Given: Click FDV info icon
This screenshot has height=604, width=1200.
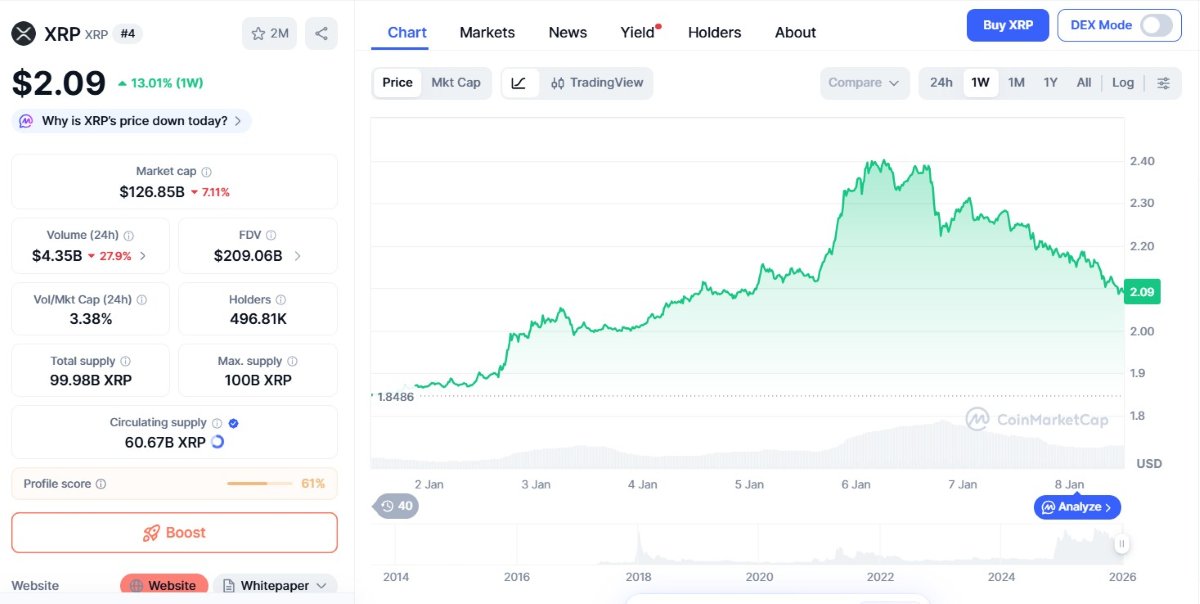Looking at the screenshot, I should [x=271, y=236].
